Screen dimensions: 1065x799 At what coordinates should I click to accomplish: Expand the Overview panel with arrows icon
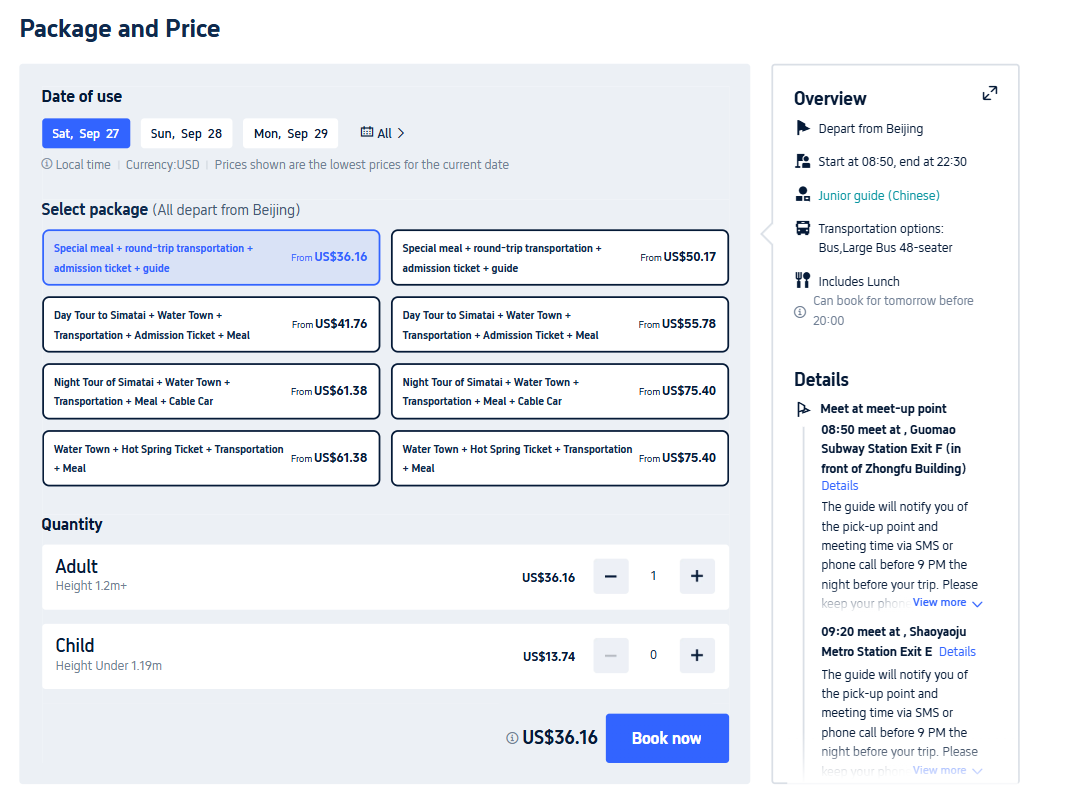(989, 93)
